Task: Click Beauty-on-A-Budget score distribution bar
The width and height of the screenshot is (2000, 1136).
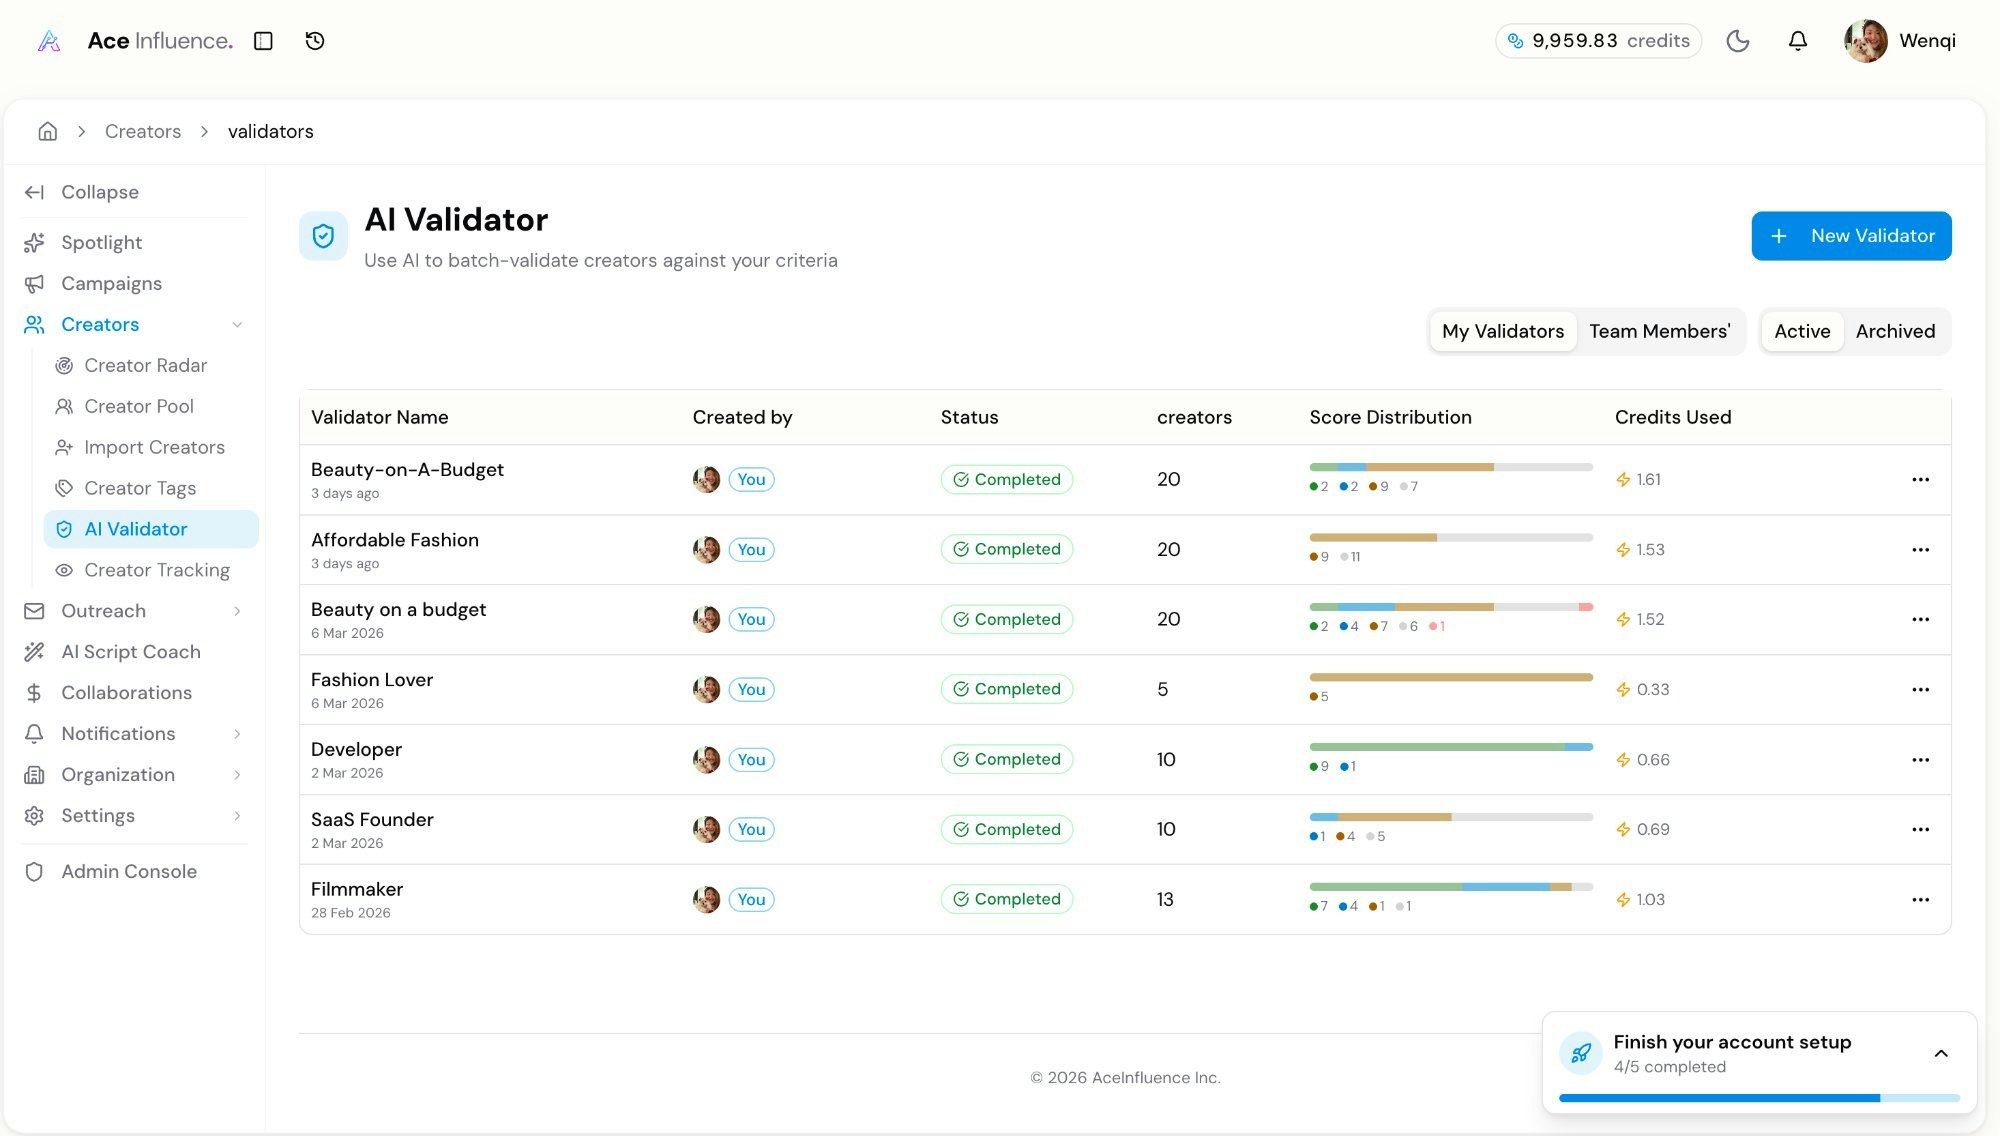Action: click(x=1450, y=467)
